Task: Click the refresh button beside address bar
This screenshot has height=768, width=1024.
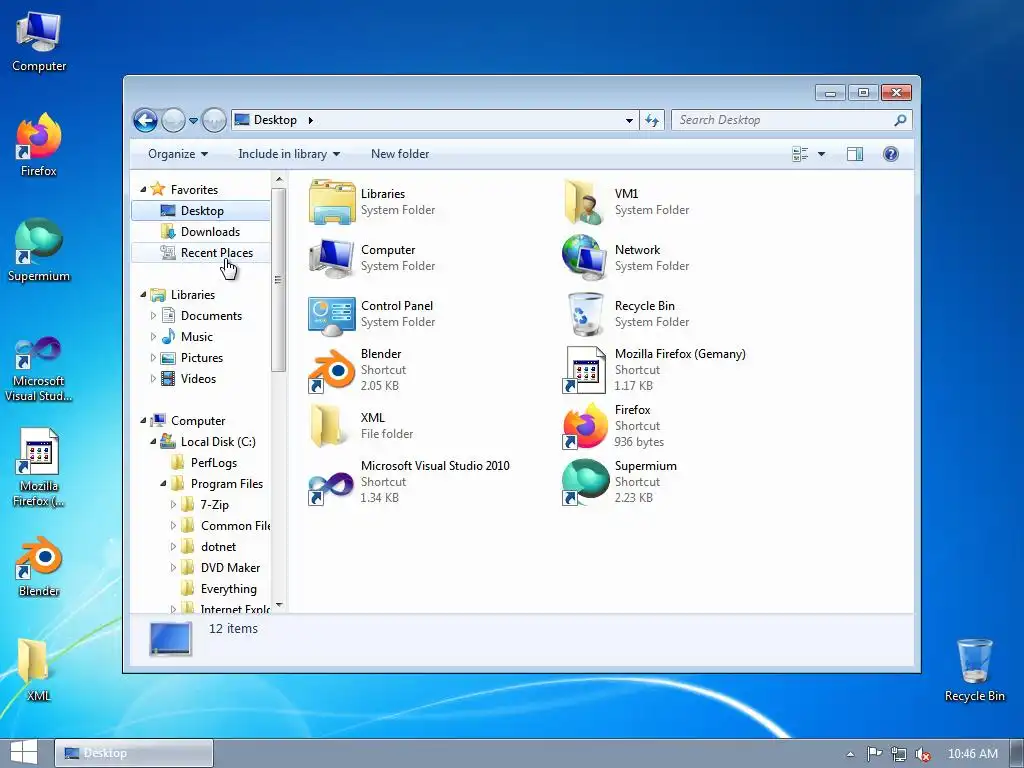Action: (652, 120)
